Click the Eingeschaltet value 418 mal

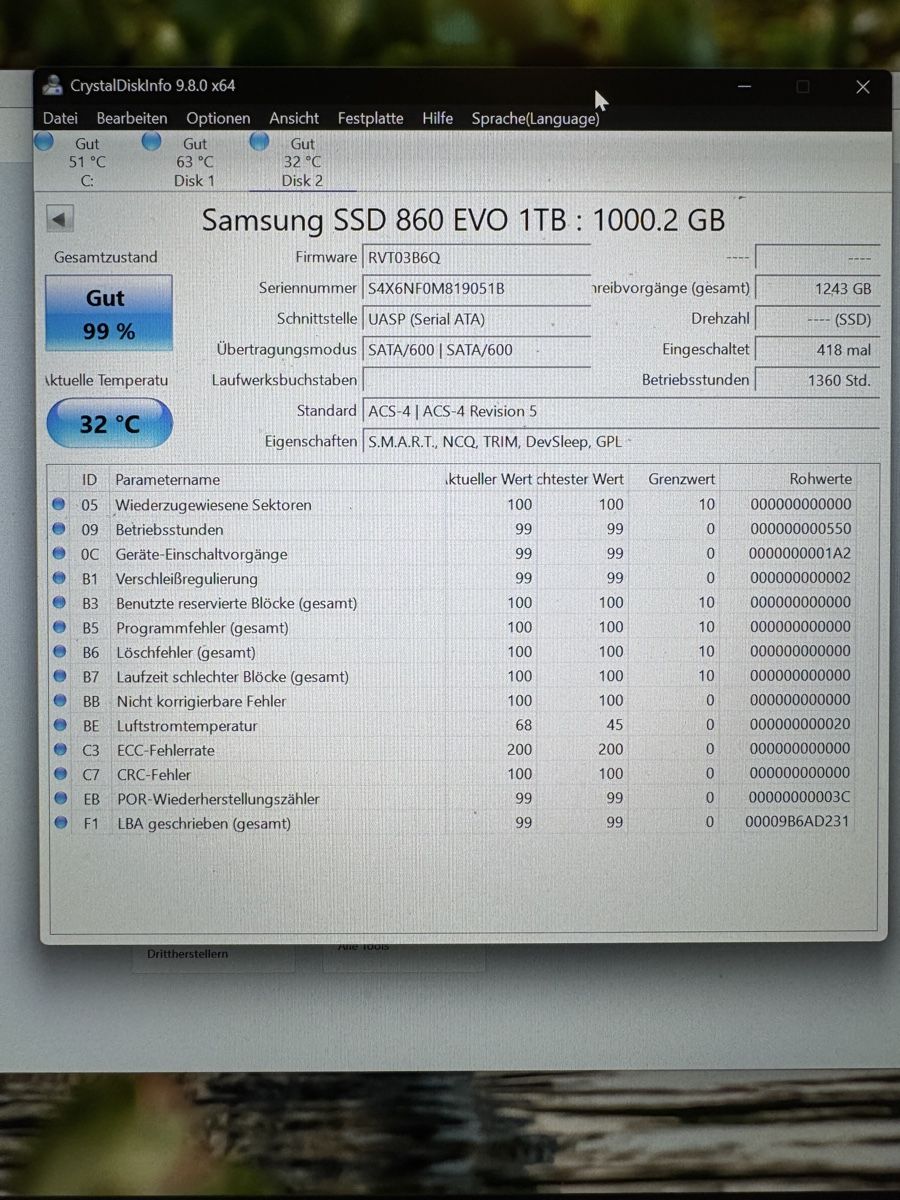(x=817, y=350)
